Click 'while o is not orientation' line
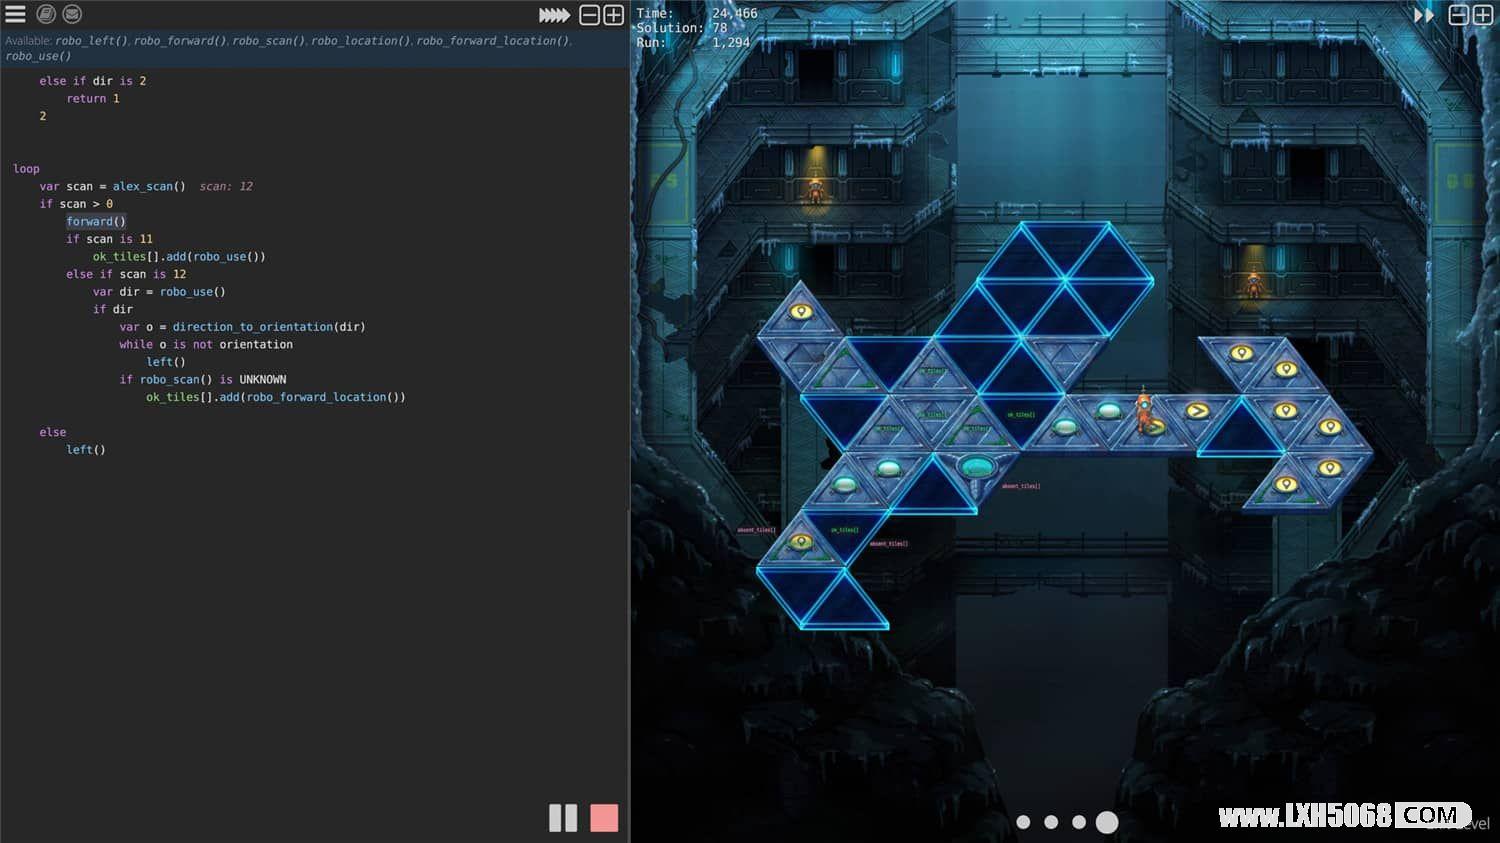The height and width of the screenshot is (843, 1500). (206, 344)
